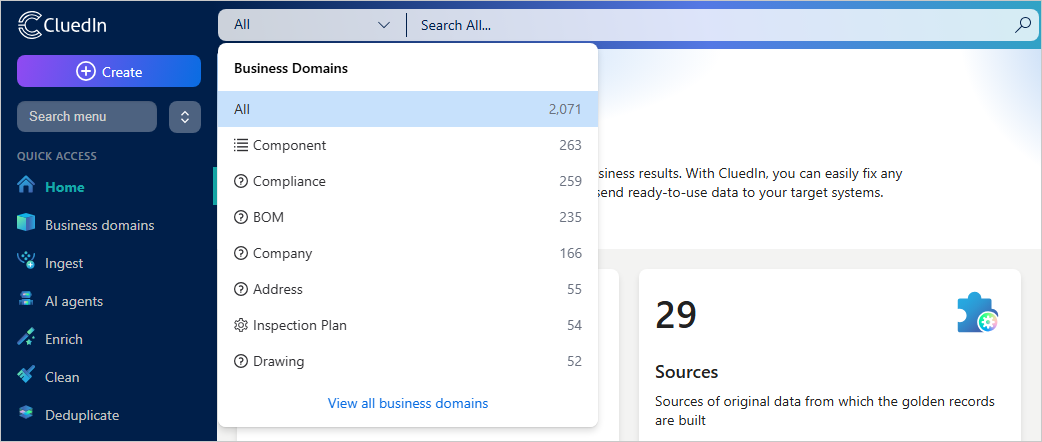Pick the Inspection Plan domain
This screenshot has height=442, width=1042.
[x=407, y=325]
